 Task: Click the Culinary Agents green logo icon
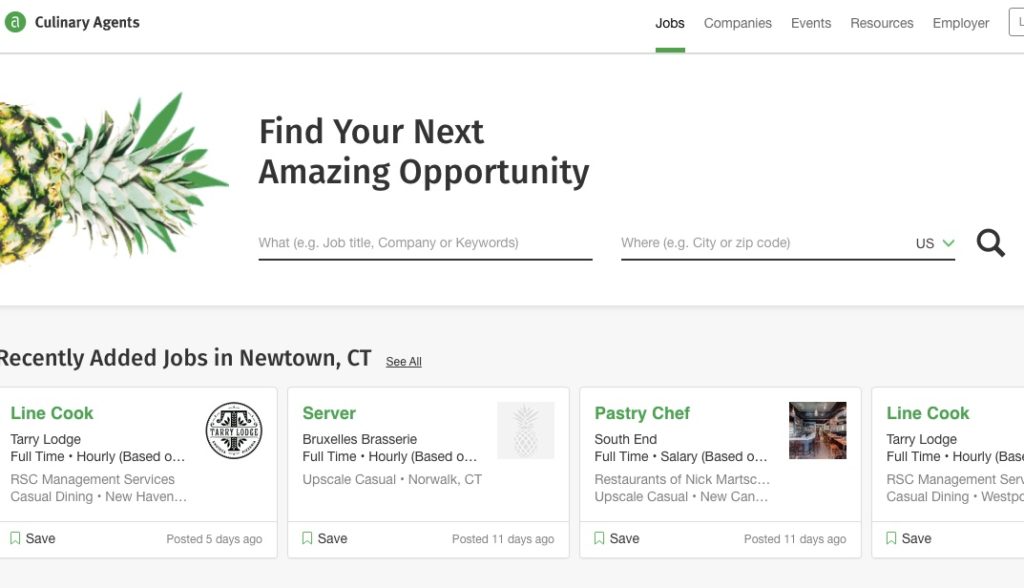15,22
